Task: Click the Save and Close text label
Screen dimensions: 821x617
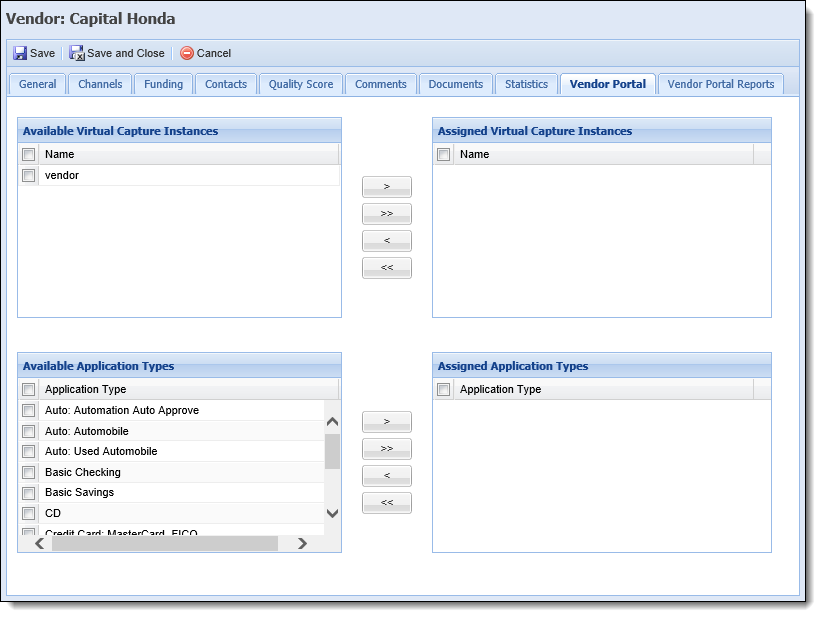Action: coord(126,53)
